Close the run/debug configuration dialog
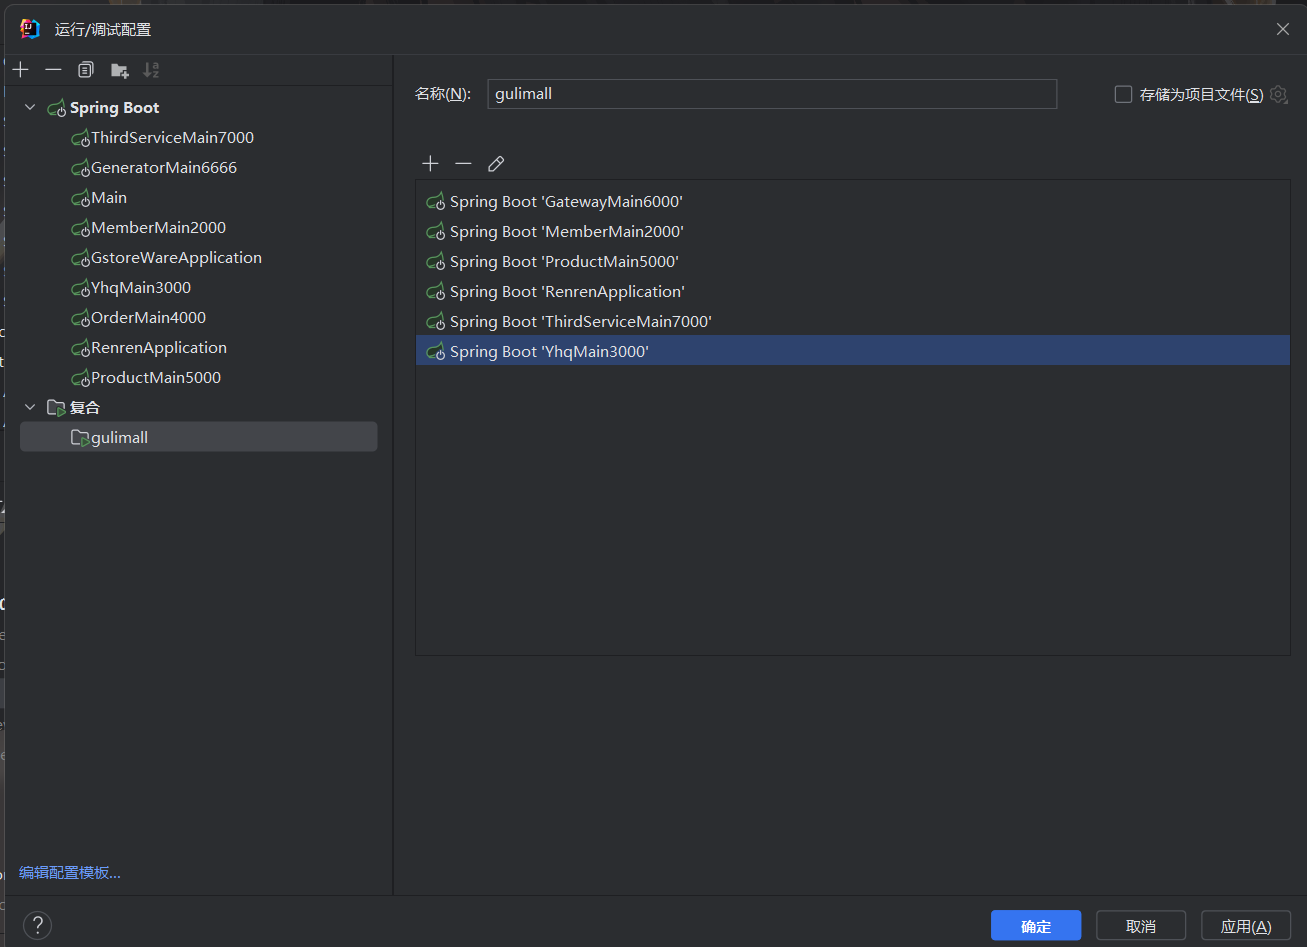Screen dimensions: 1307x947 tap(1283, 29)
